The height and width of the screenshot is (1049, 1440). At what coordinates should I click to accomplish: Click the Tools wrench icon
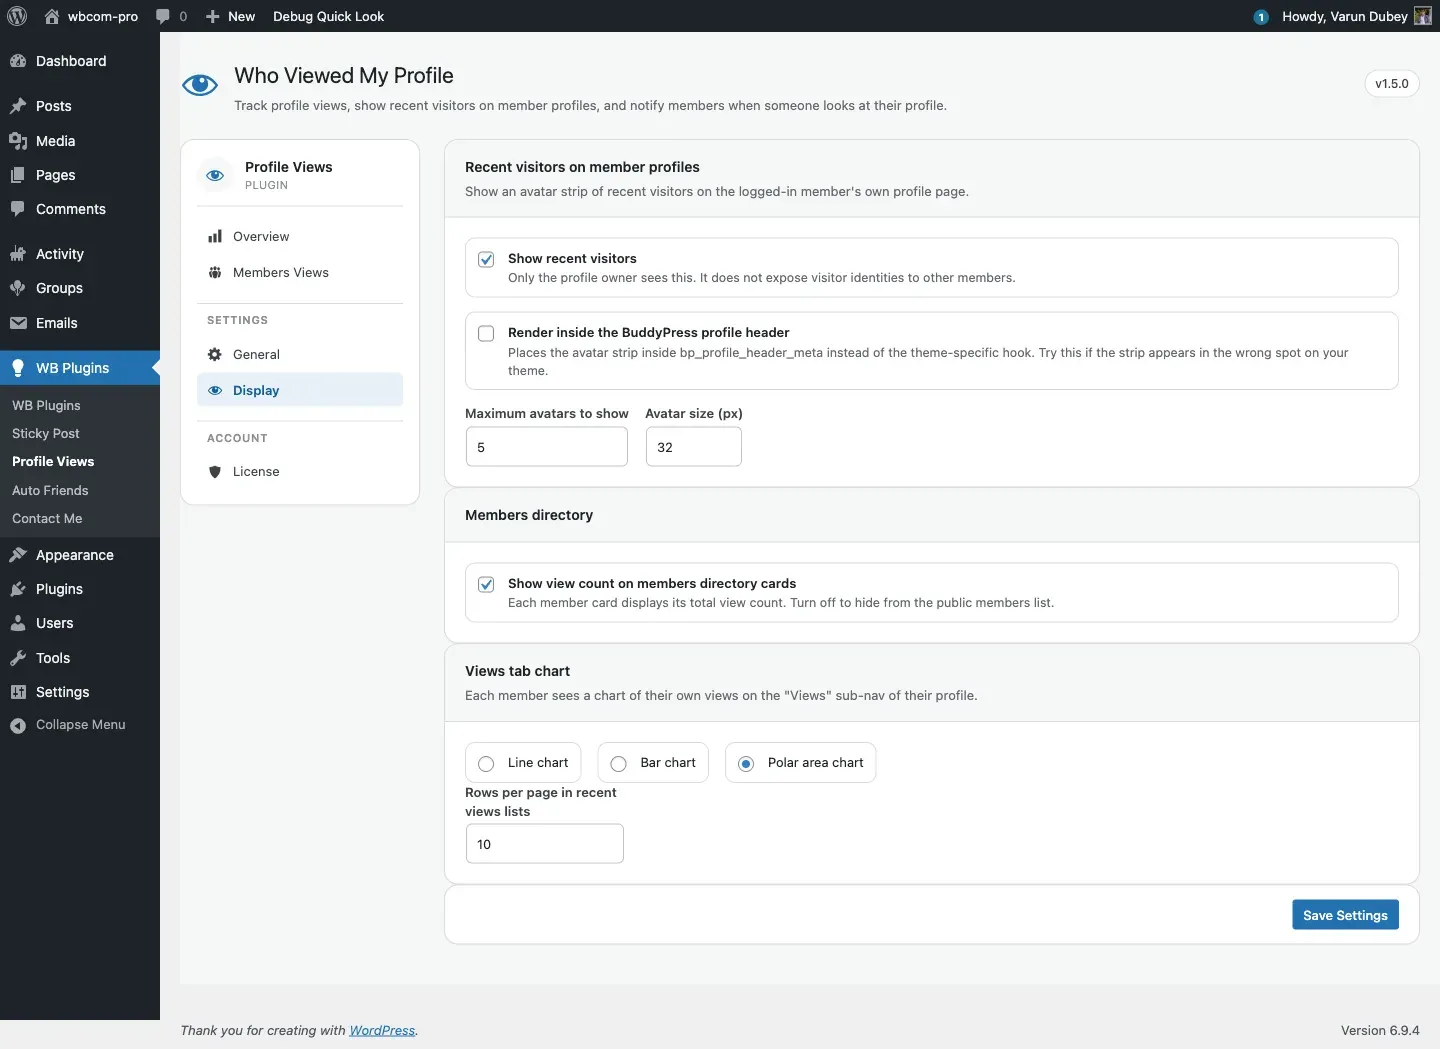pos(18,658)
